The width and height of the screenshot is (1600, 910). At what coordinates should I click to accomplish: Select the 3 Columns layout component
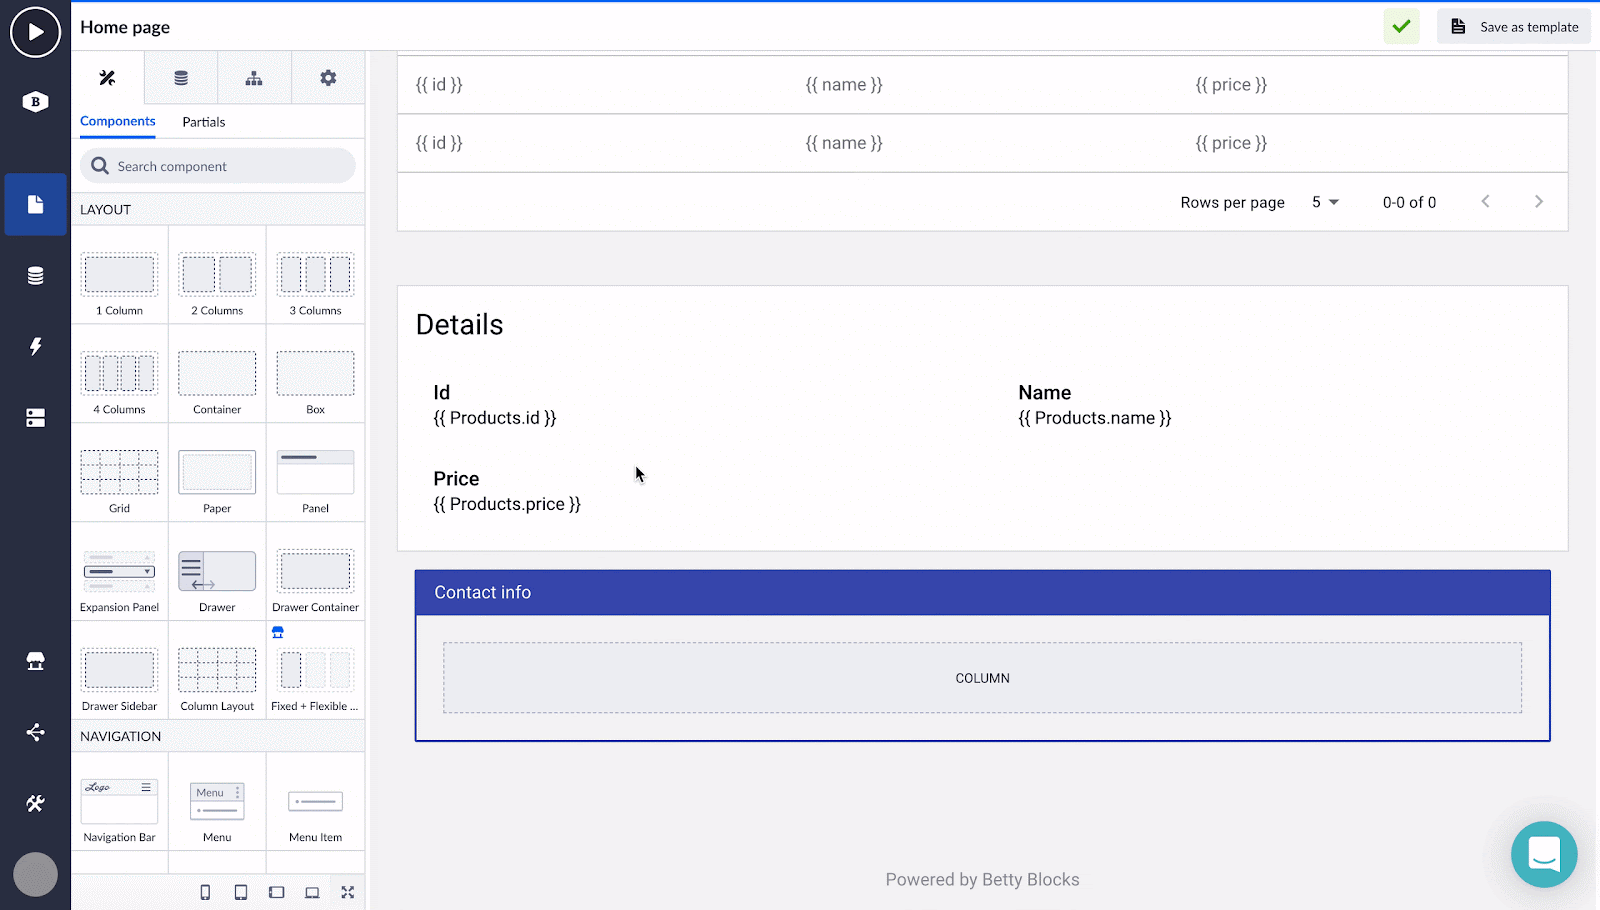point(315,274)
